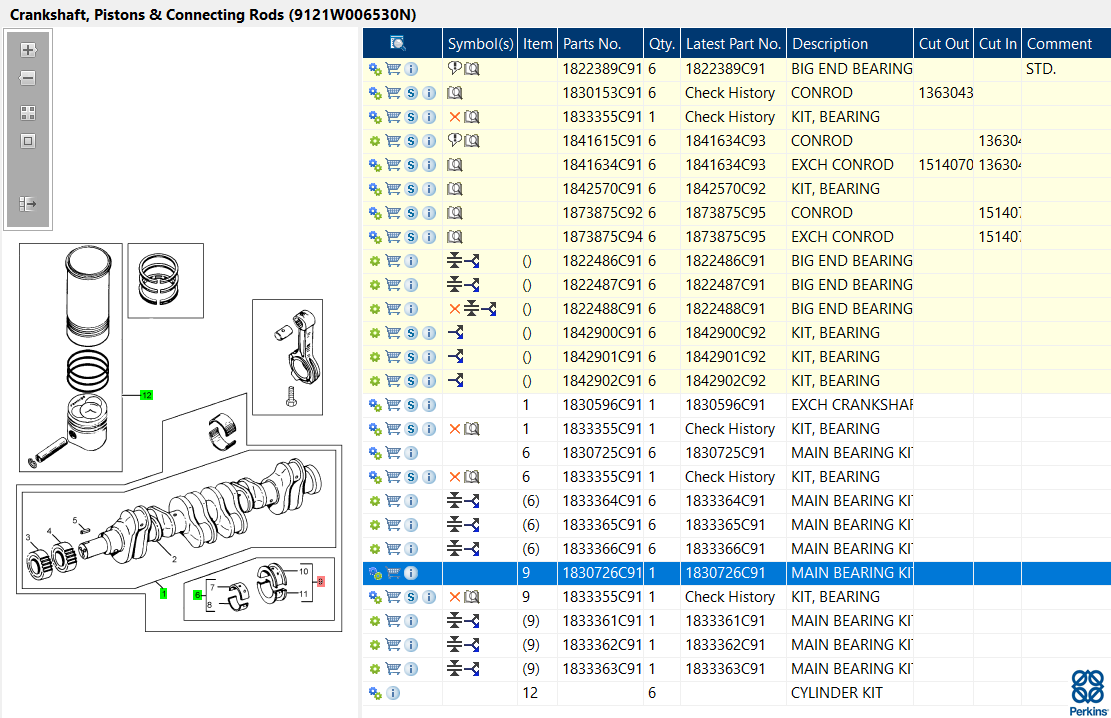Add part 1822389C91 to shopping cart

coord(393,69)
